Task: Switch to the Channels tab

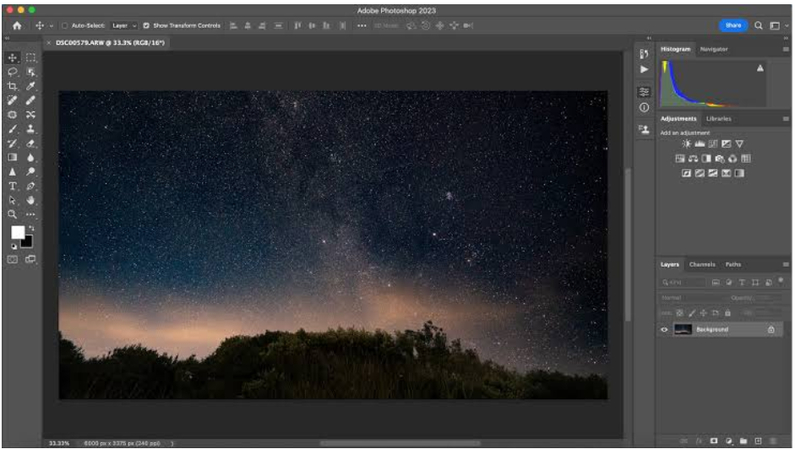Action: click(702, 265)
